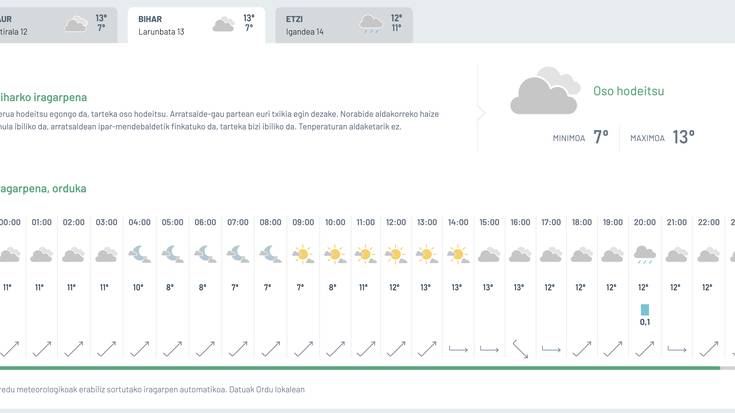
Task: Click the 18:00 cloudy weather icon
Action: coord(582,255)
